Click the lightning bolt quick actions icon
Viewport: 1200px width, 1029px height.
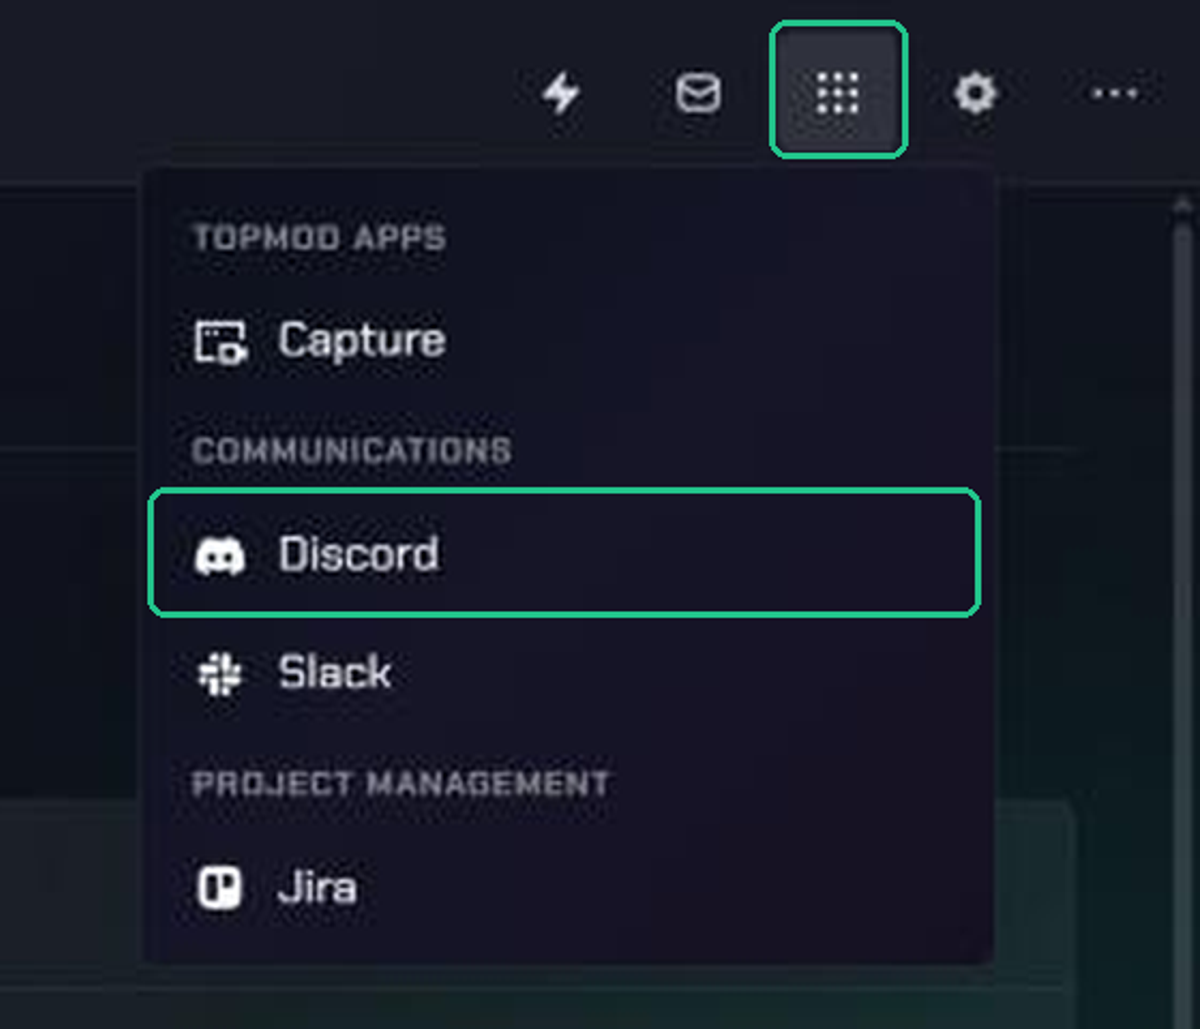point(561,94)
